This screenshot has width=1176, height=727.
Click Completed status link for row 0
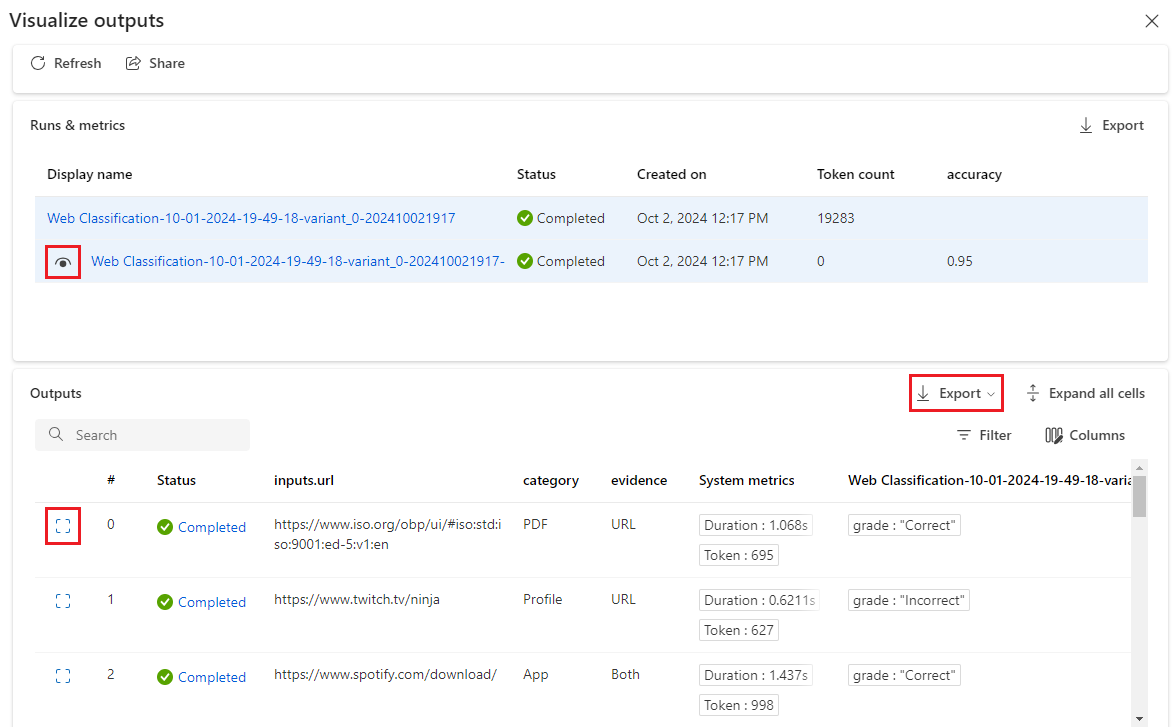coord(211,527)
